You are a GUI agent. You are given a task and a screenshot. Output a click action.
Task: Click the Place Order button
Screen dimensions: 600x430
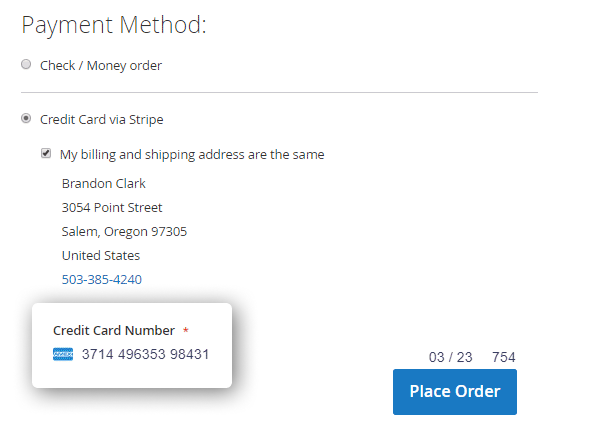(454, 390)
